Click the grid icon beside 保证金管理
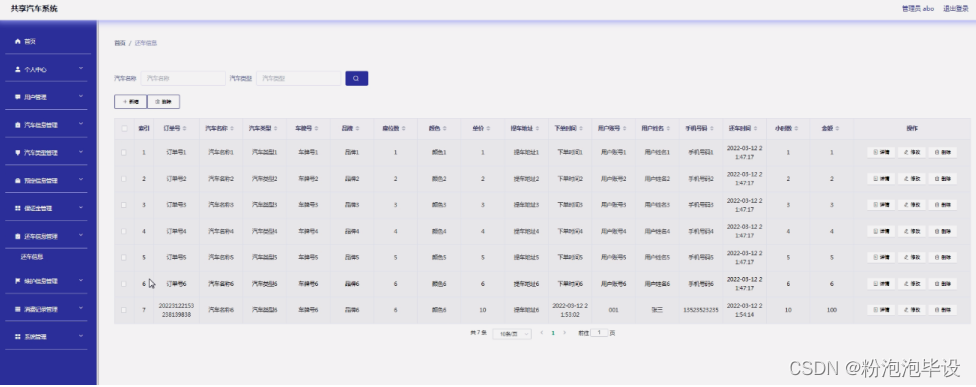This screenshot has height=387, width=976. click(x=18, y=208)
